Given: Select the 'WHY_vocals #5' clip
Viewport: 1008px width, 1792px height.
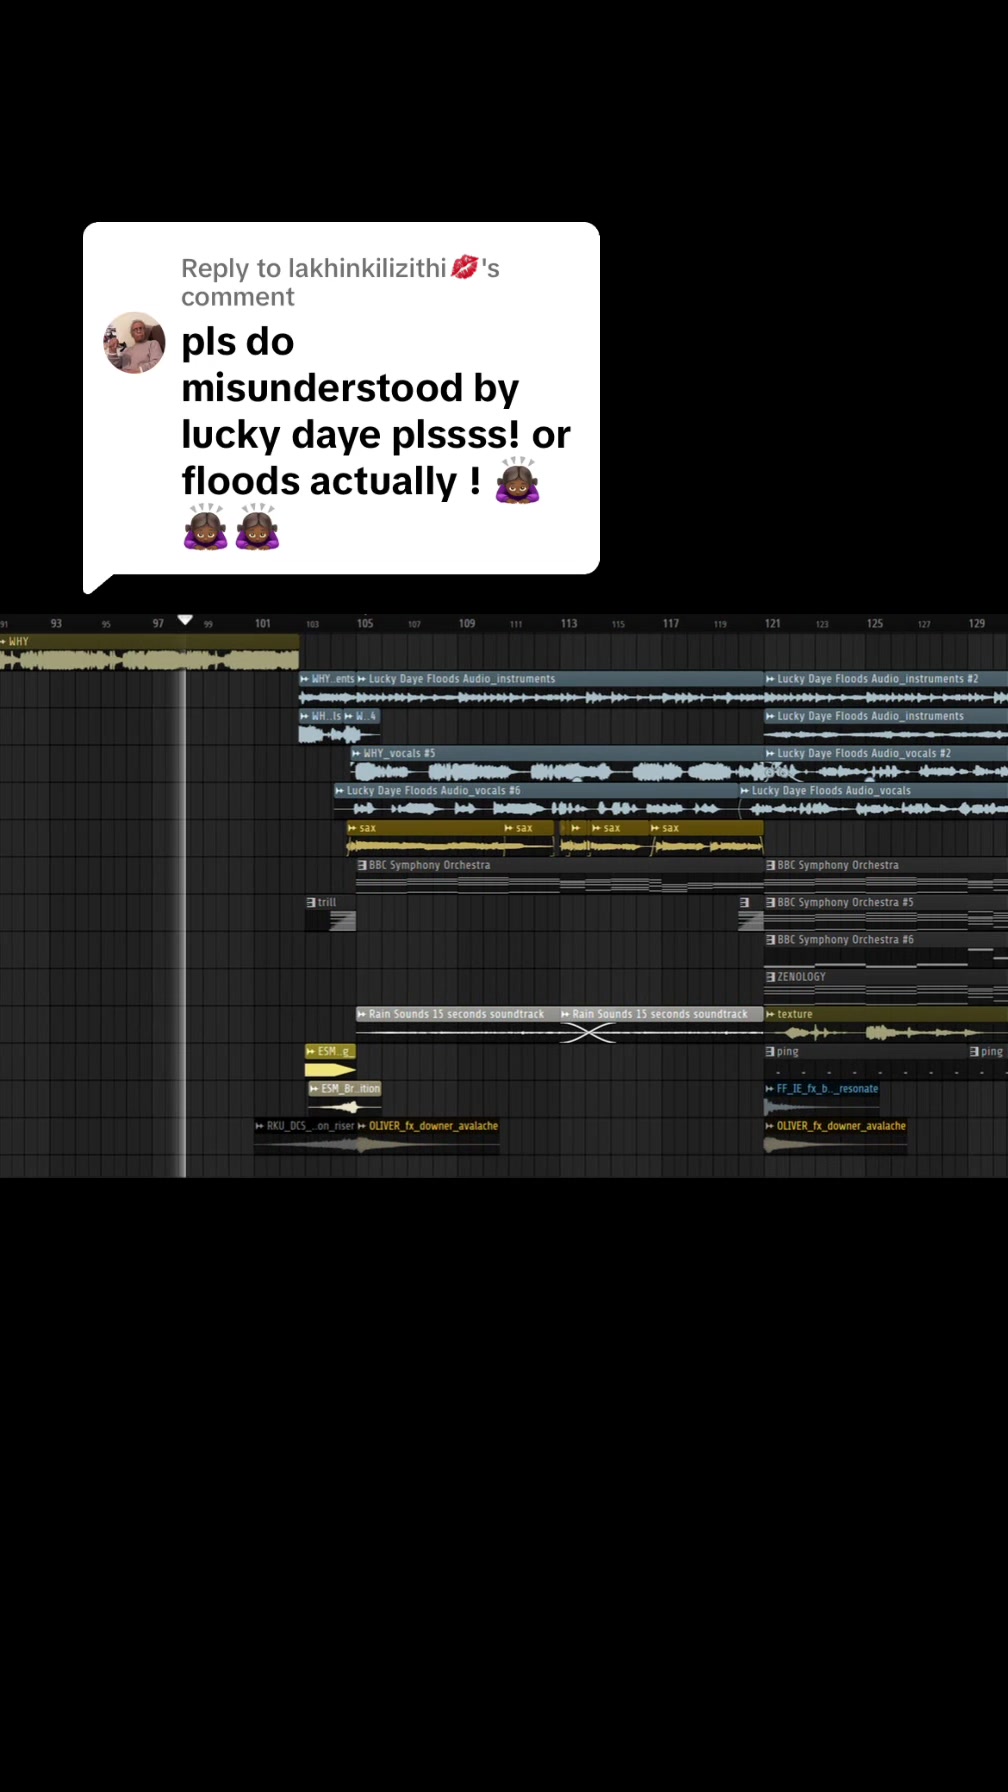Looking at the screenshot, I should 557,764.
